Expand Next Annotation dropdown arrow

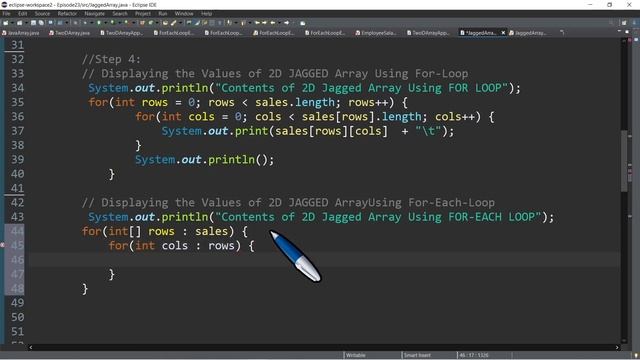(x=236, y=23)
